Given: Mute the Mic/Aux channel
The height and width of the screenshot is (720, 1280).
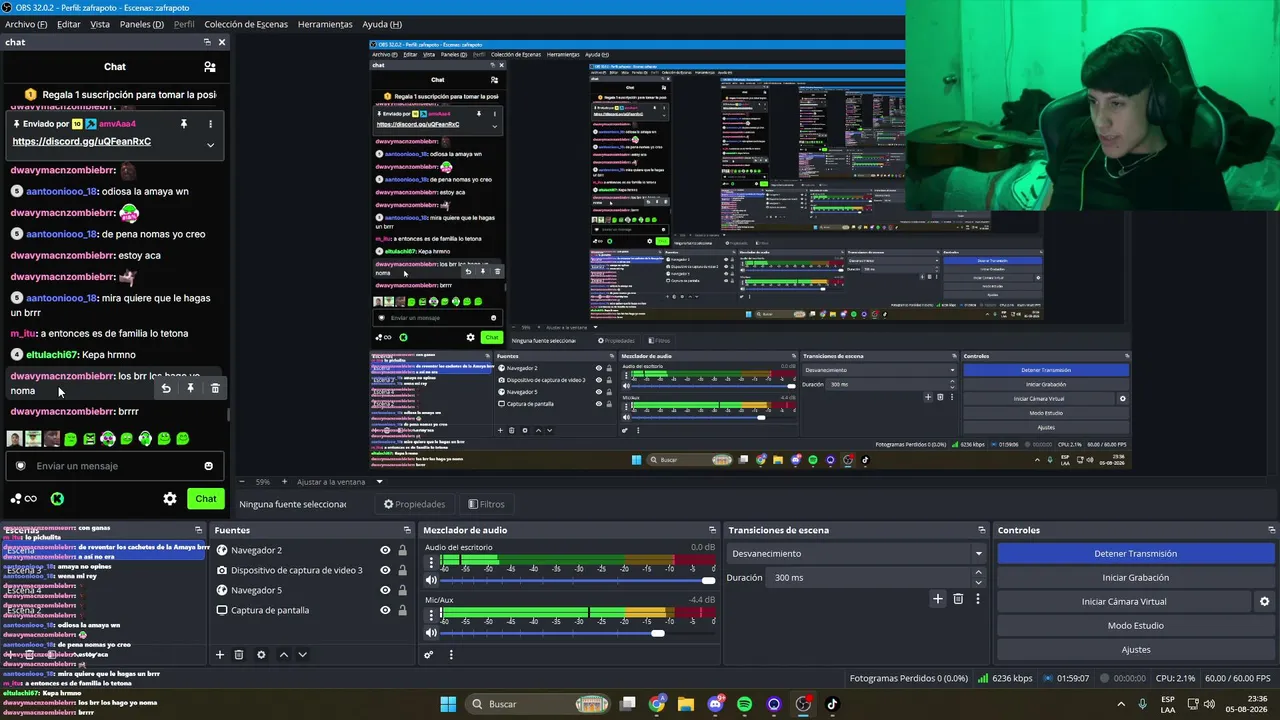Looking at the screenshot, I should (431, 633).
